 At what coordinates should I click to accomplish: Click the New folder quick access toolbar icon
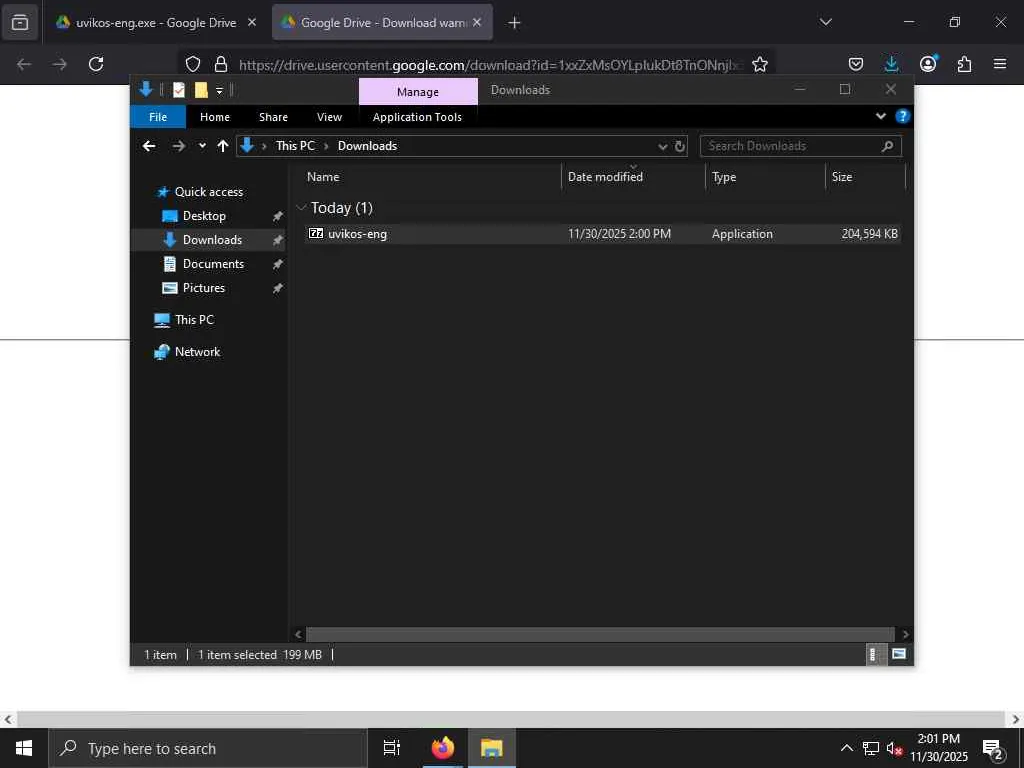coord(201,90)
